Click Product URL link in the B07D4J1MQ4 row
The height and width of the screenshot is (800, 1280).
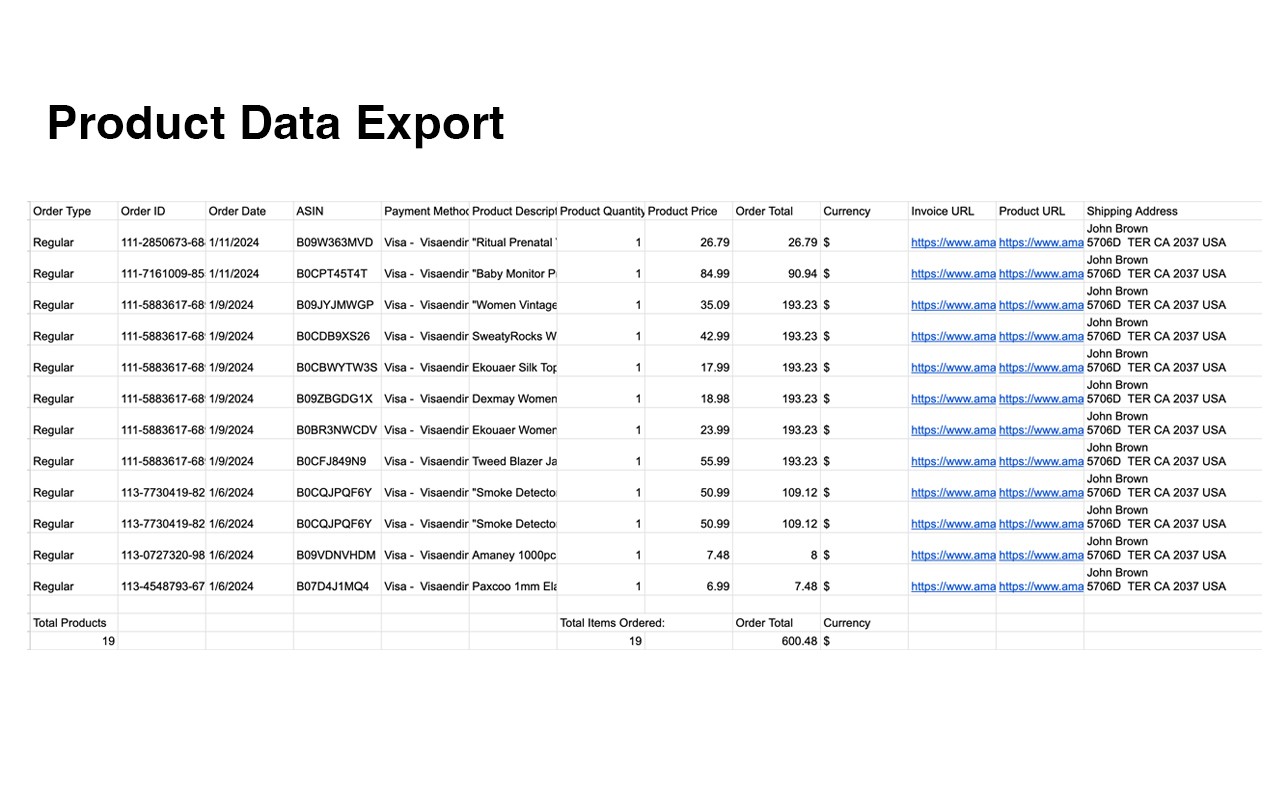(1041, 586)
